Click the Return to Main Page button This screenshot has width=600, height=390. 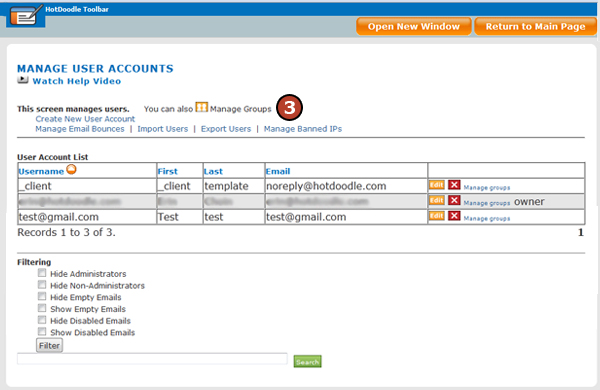(535, 26)
